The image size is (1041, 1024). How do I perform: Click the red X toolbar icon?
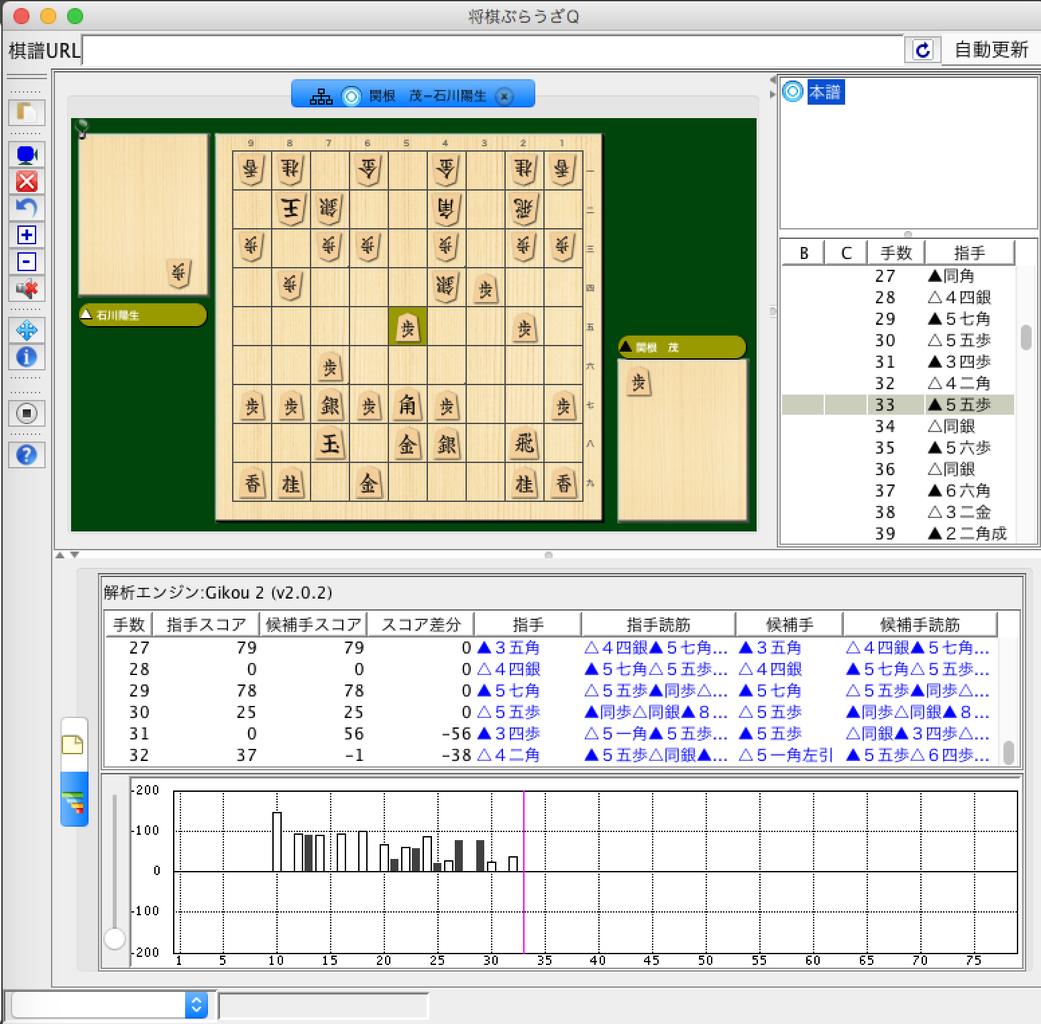27,181
